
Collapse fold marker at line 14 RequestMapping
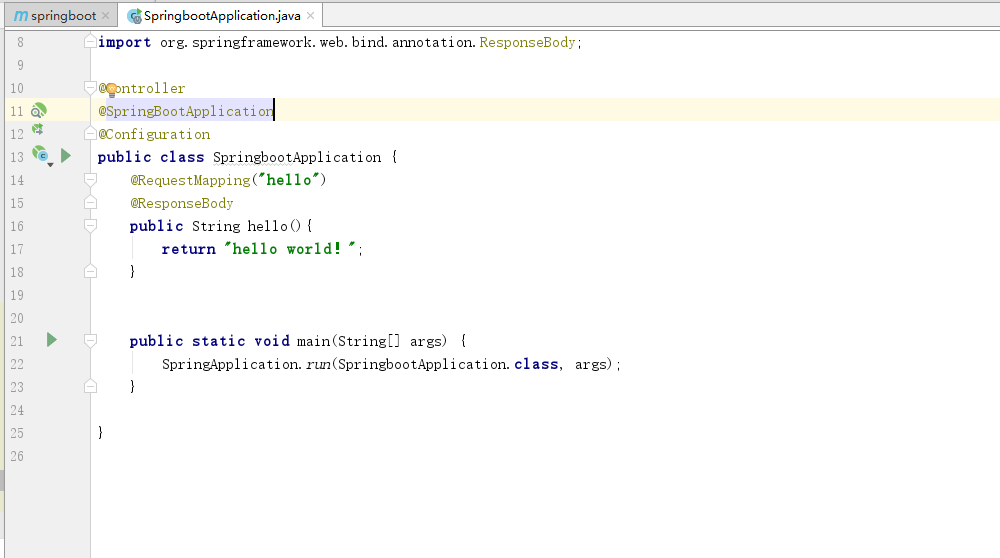[90, 180]
